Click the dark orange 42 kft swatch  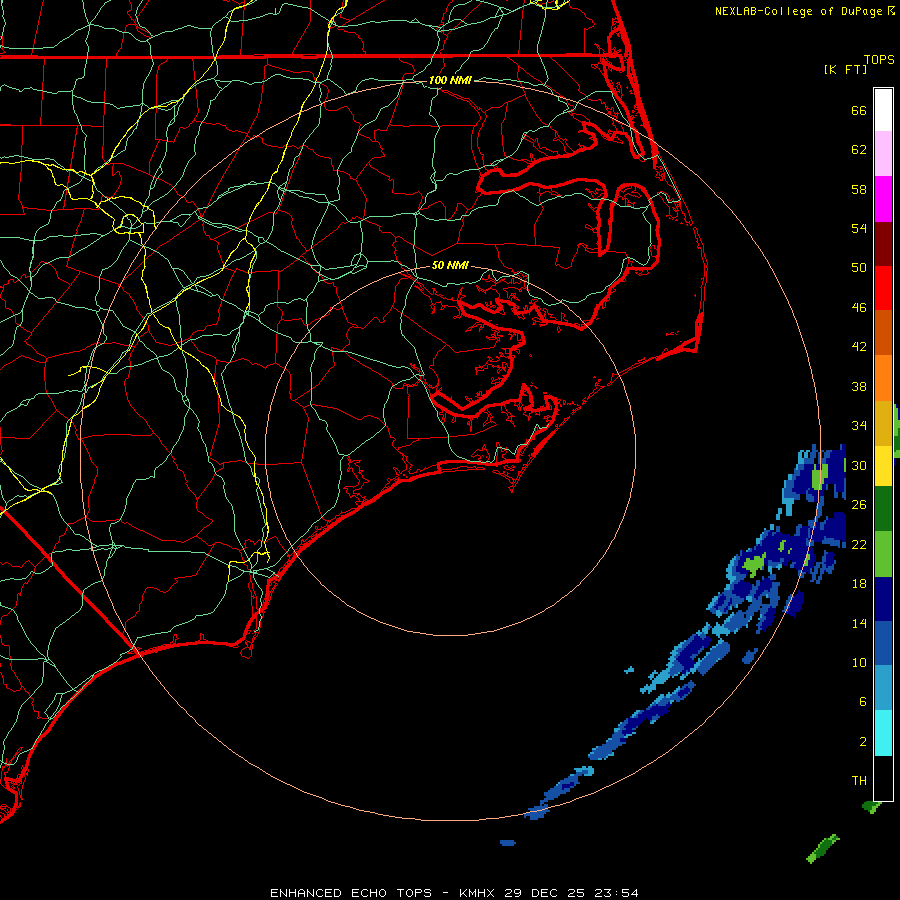pyautogui.click(x=883, y=333)
